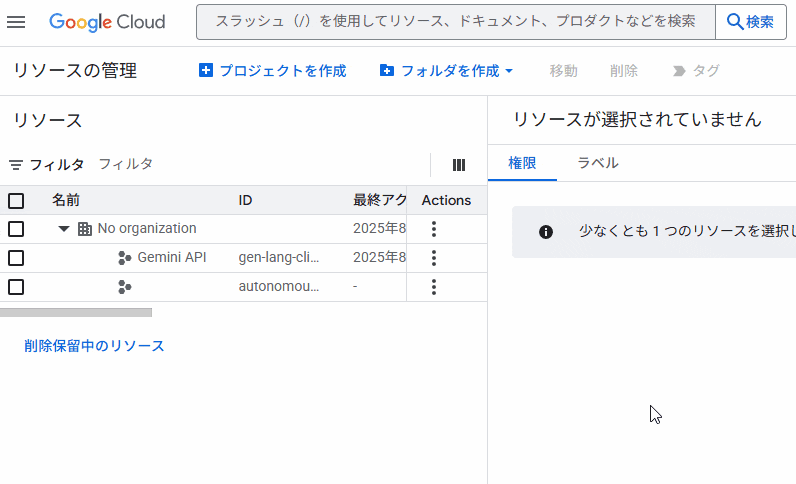This screenshot has width=796, height=484.
Task: Check the No organization row checkbox
Action: [16, 229]
